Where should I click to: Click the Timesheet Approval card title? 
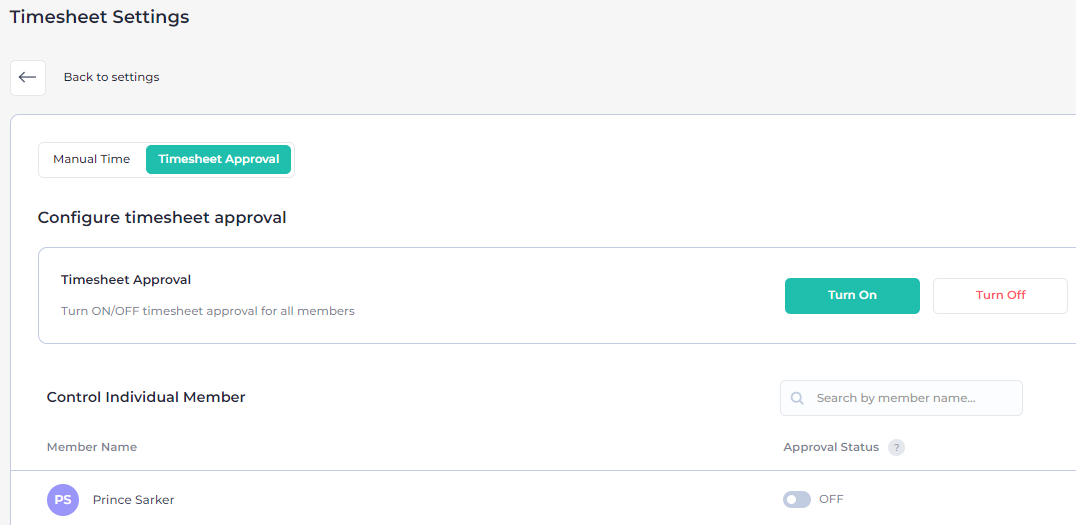coord(126,280)
